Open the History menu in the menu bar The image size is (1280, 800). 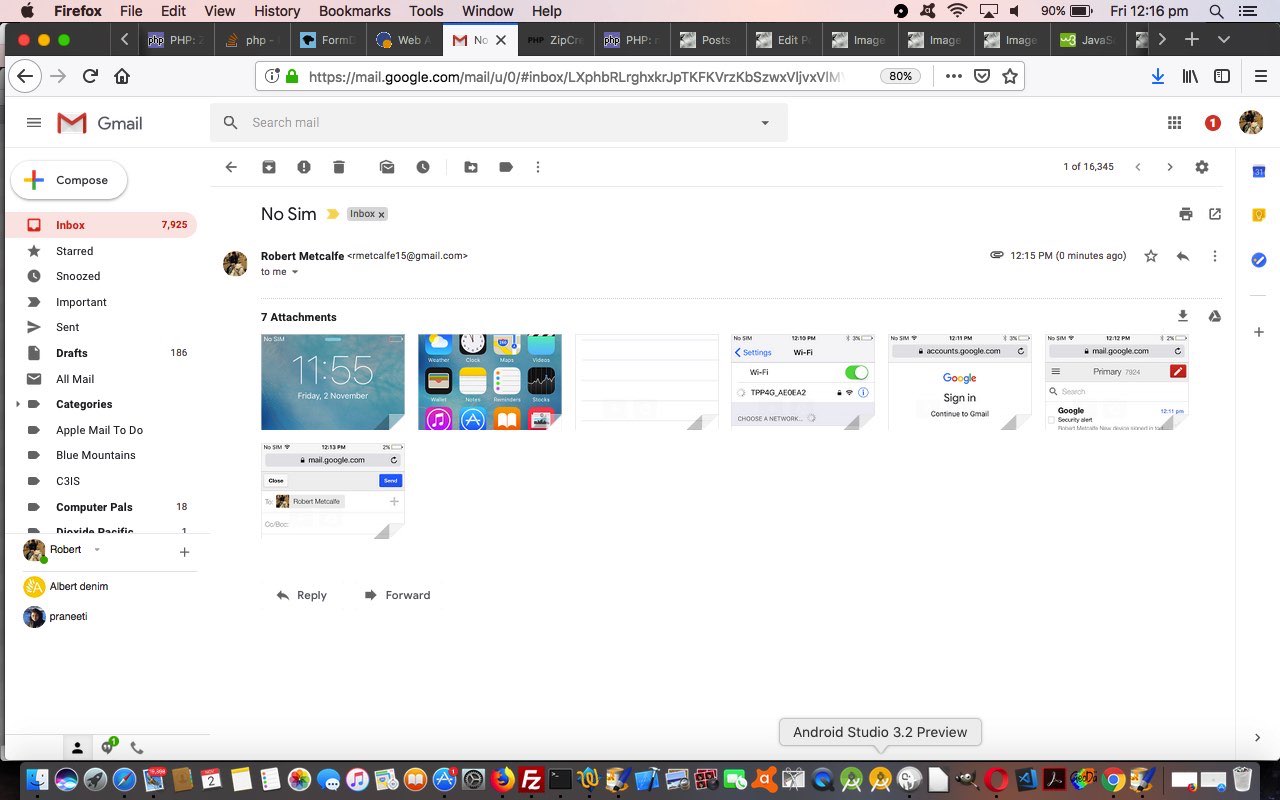pos(277,11)
